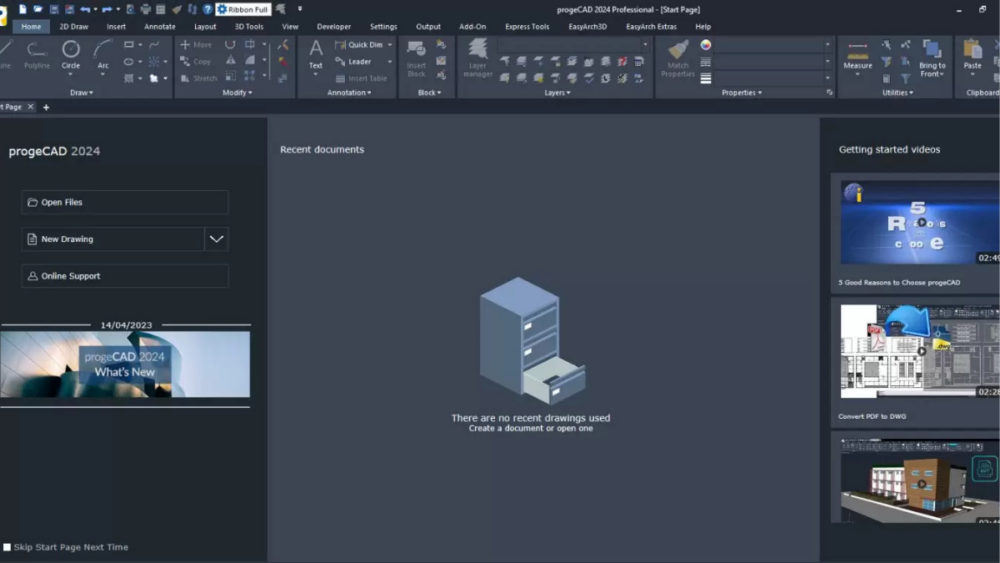Click the Leader annotation tool
This screenshot has width=1000, height=563.
(x=353, y=62)
